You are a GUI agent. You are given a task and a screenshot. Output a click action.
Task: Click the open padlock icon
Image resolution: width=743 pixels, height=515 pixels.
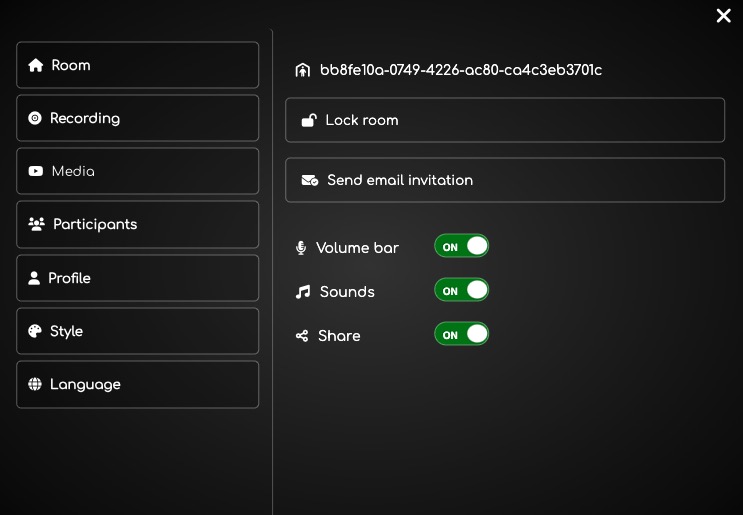tap(309, 120)
